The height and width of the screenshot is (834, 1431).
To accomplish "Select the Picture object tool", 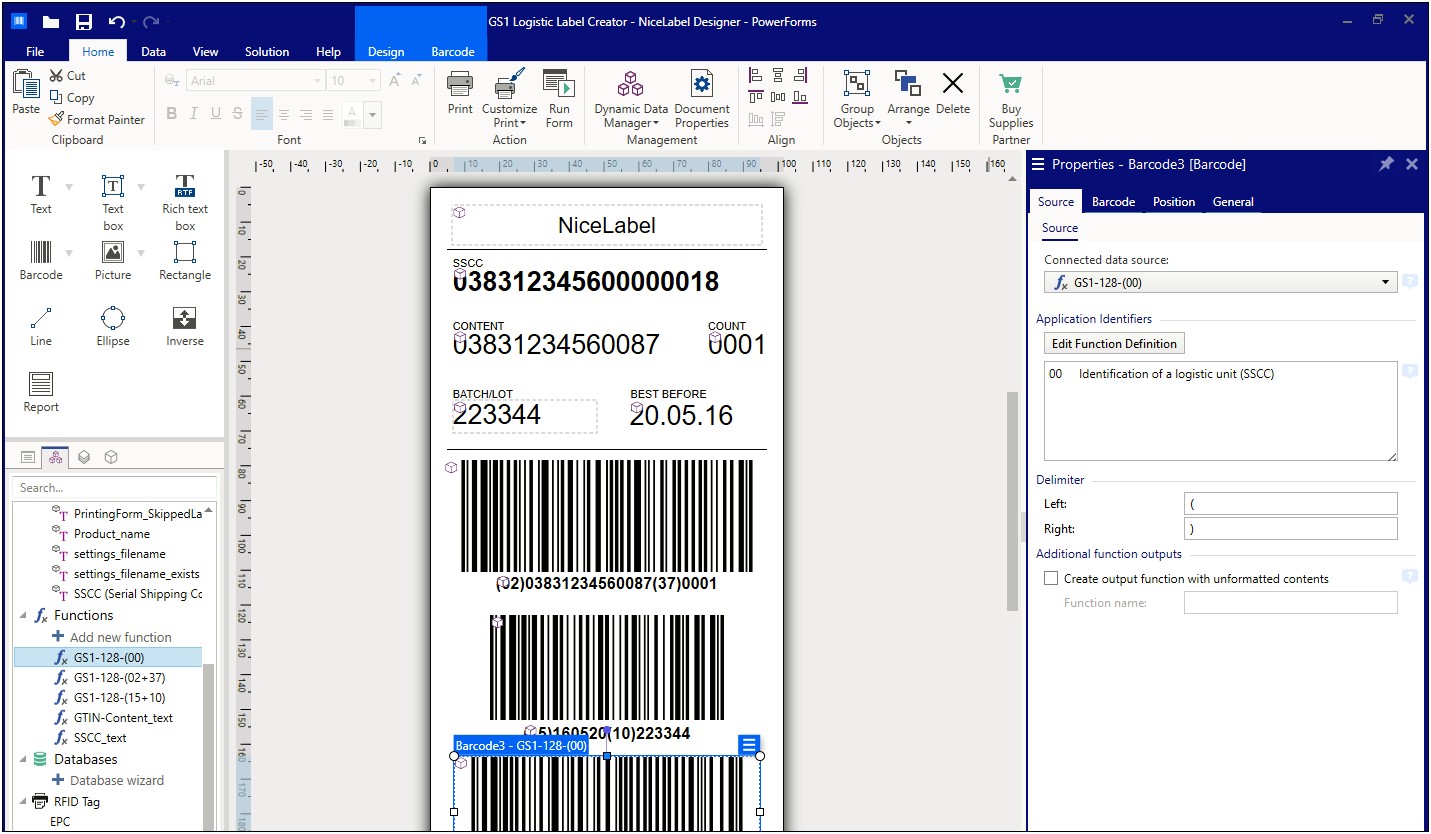I will [113, 260].
